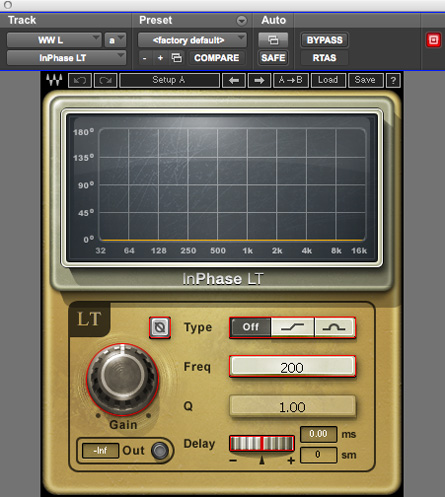Toggle the automation SAFE button
Screen dimensions: 445x497
[273, 58]
